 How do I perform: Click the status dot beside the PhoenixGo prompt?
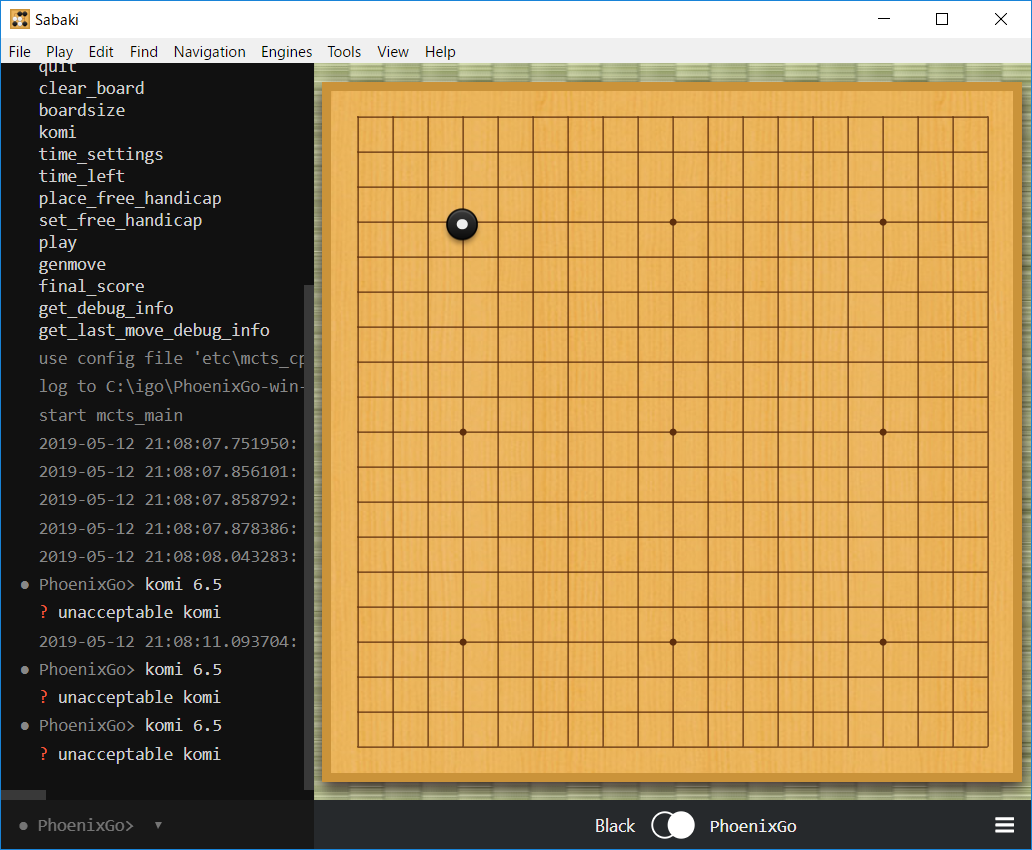tap(23, 826)
